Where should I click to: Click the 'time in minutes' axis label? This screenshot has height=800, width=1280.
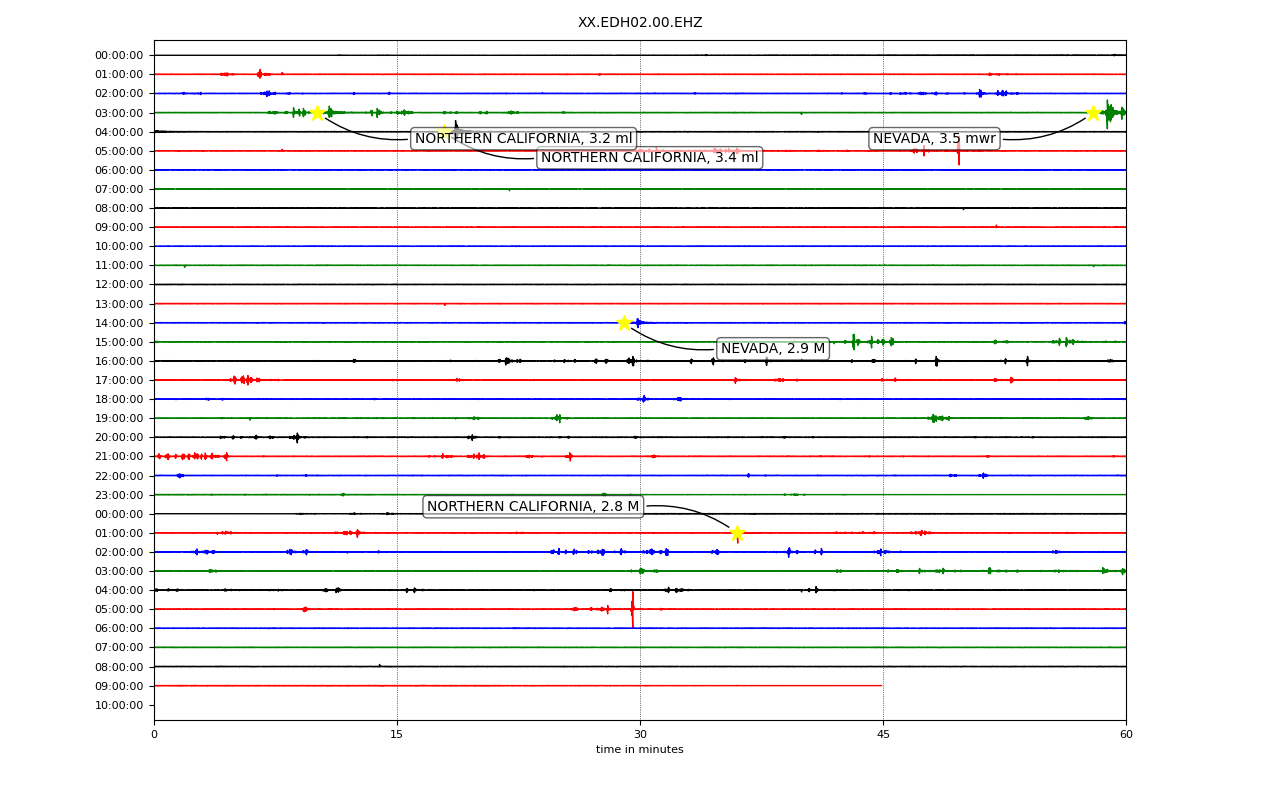click(x=640, y=750)
